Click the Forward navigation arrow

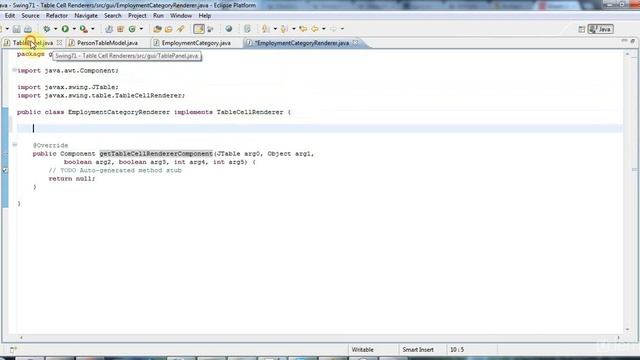333,29
